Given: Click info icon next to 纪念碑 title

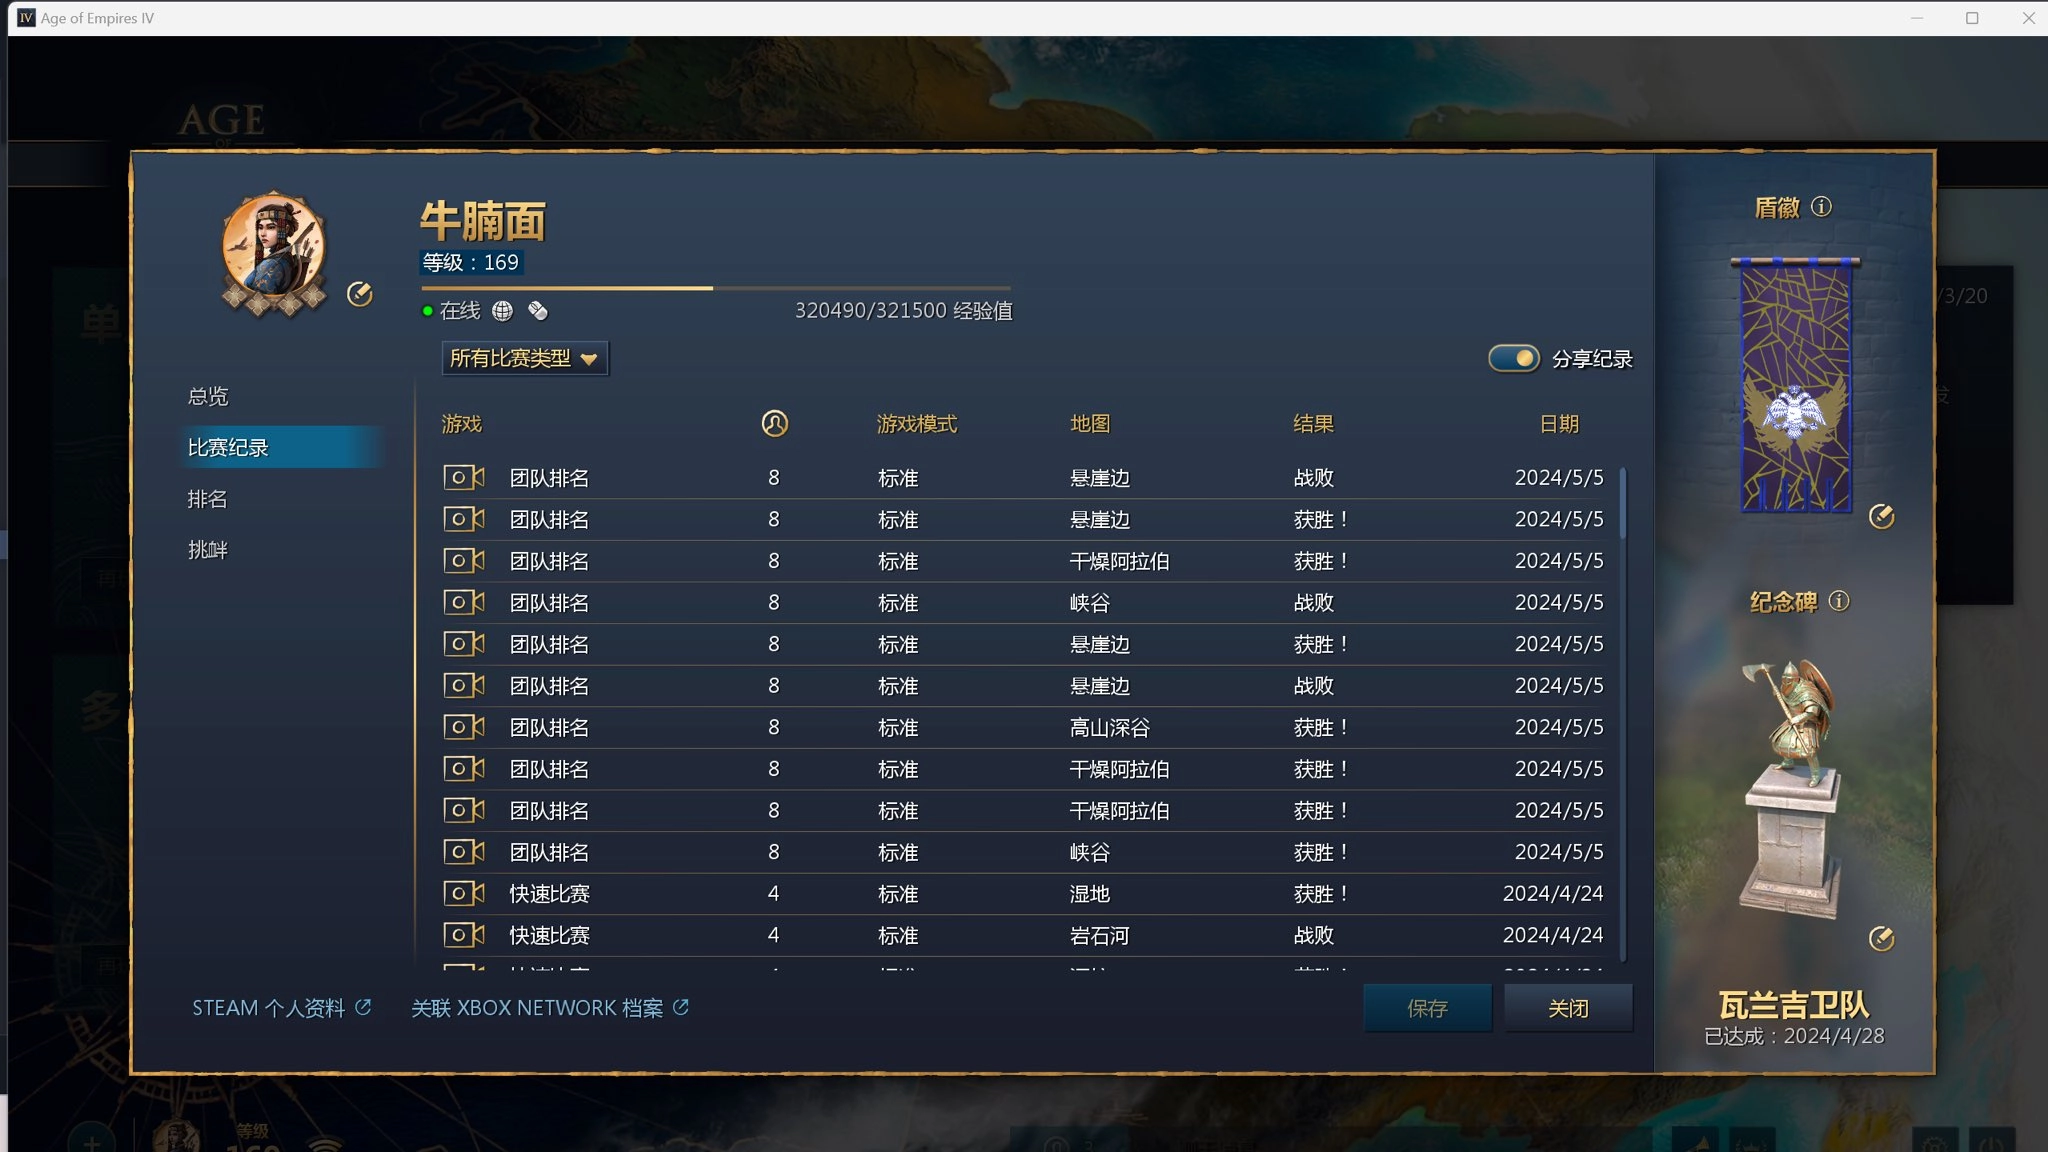Looking at the screenshot, I should tap(1838, 601).
